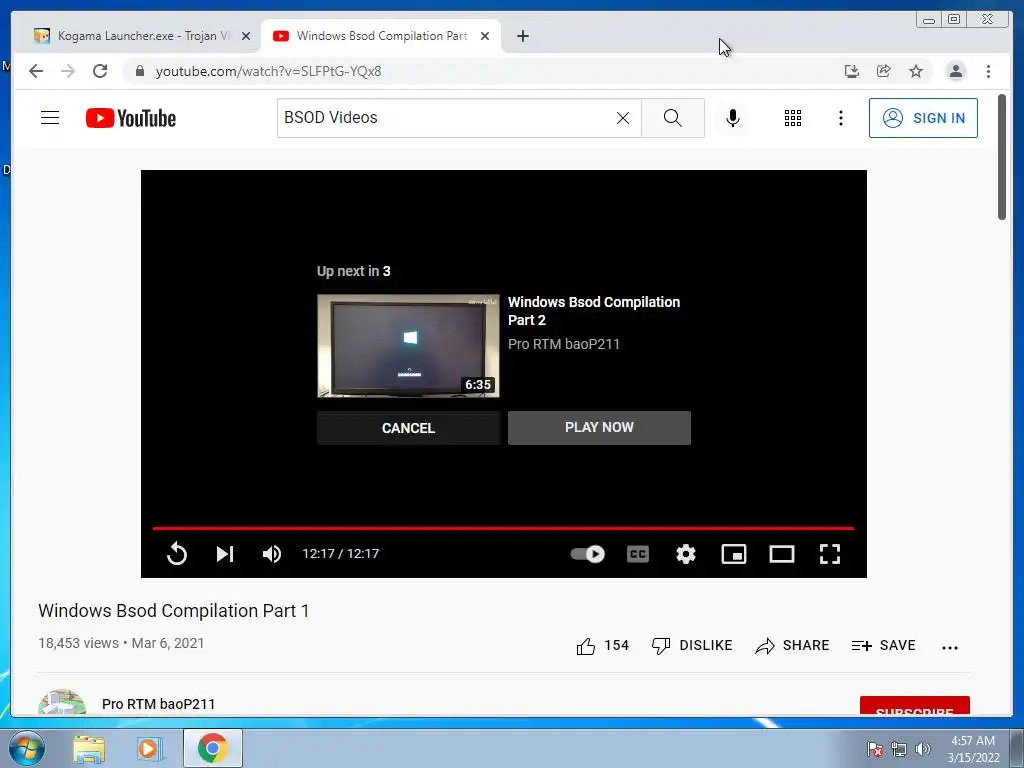Image resolution: width=1024 pixels, height=768 pixels.
Task: Click the install app icon in address bar
Action: [x=852, y=71]
